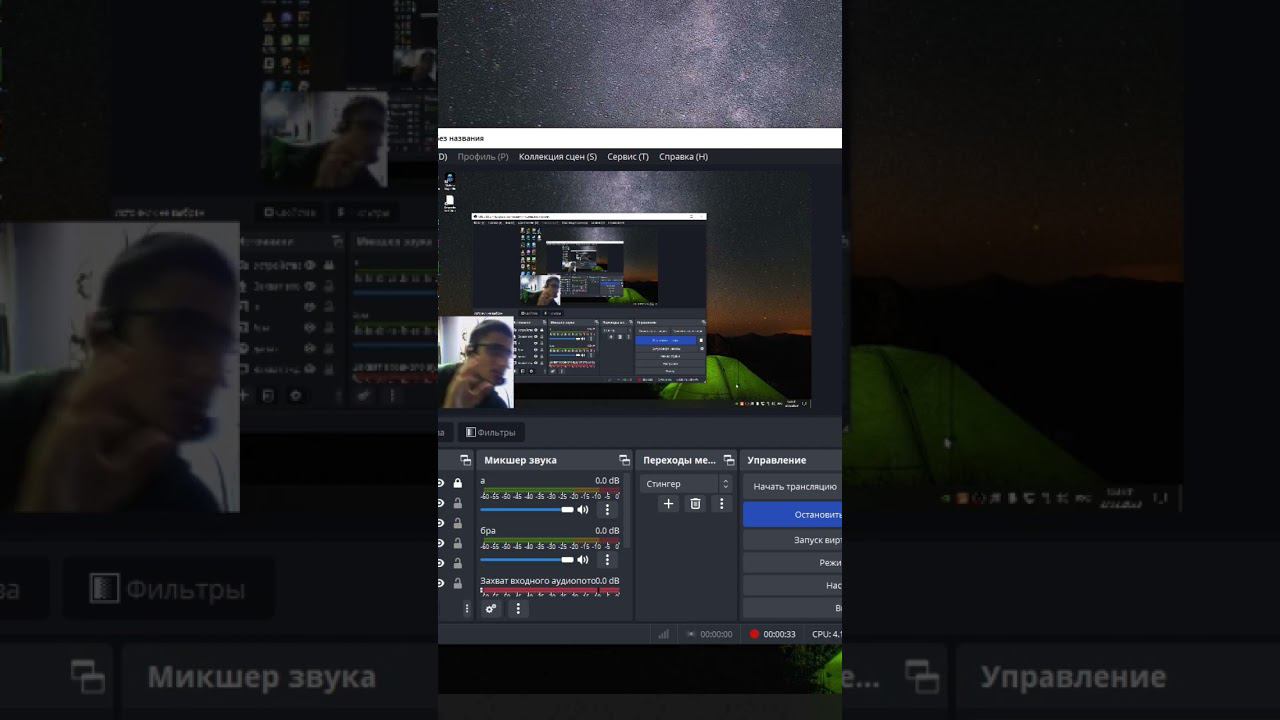Open the Справка (H) menu
The height and width of the screenshot is (720, 1280).
(683, 157)
